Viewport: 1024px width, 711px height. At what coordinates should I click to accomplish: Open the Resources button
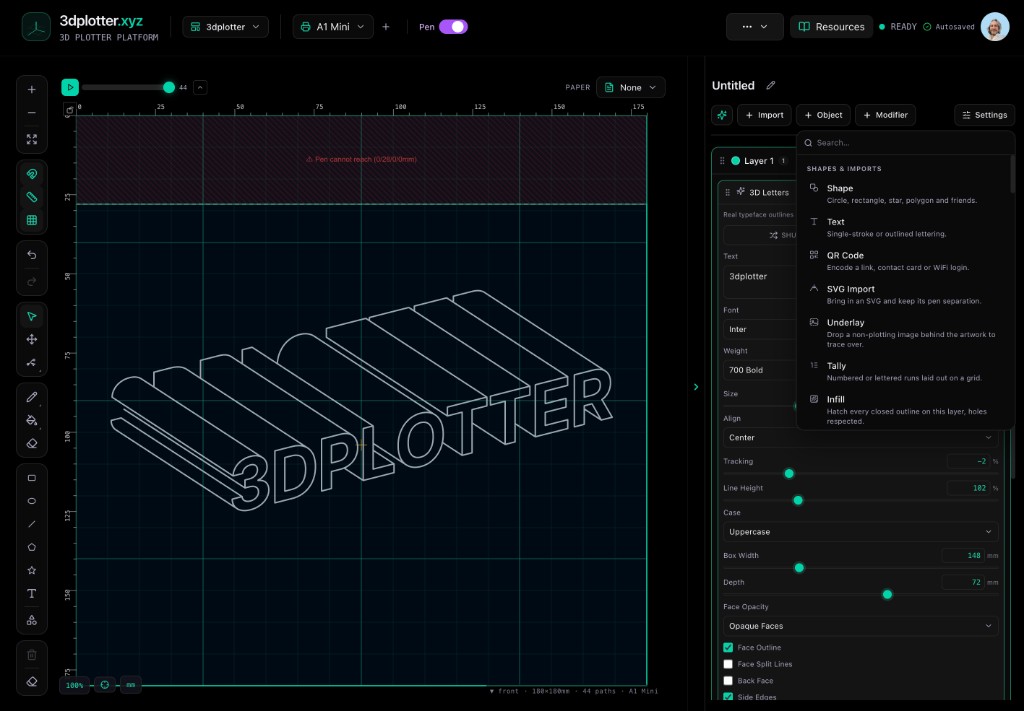point(831,27)
